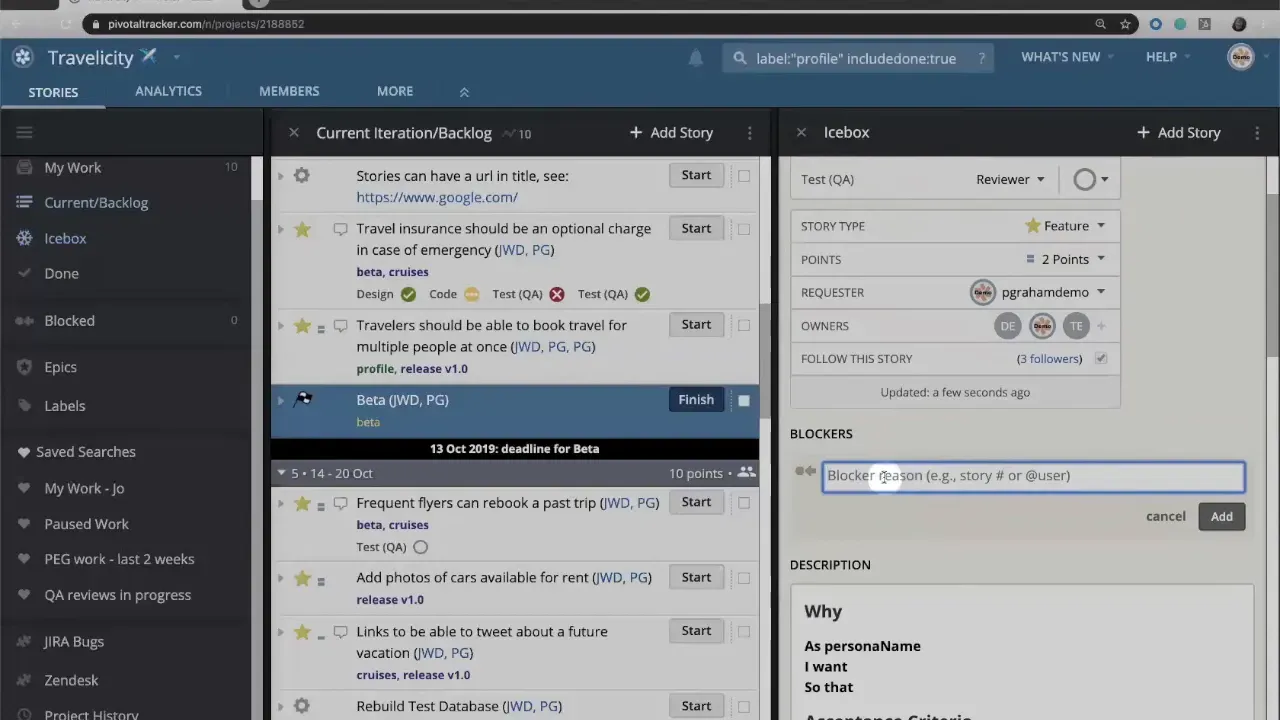Click the hamburger menu icon in the sidebar
This screenshot has width=1280, height=720.
coord(24,131)
